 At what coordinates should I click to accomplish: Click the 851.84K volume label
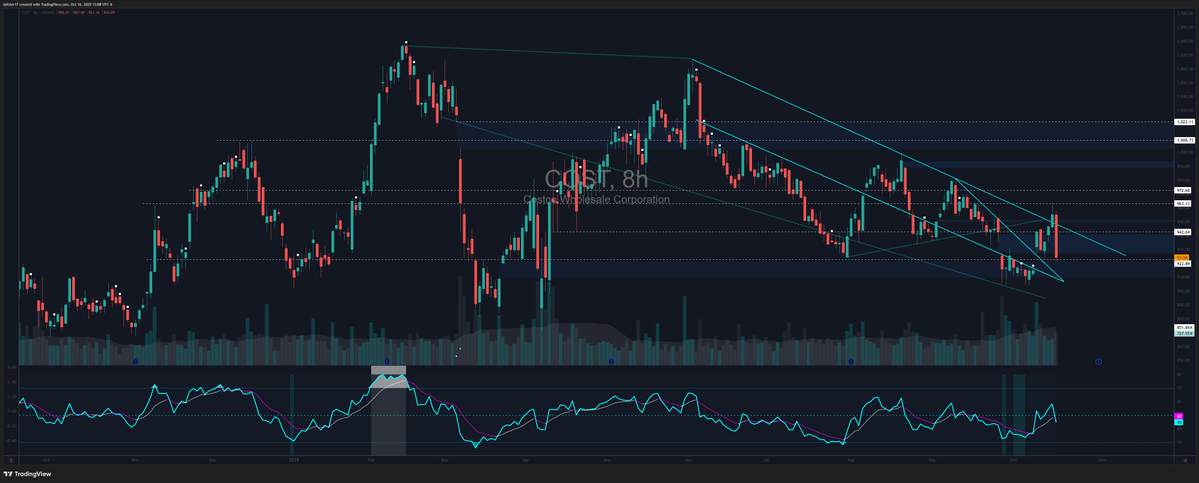[1183, 328]
